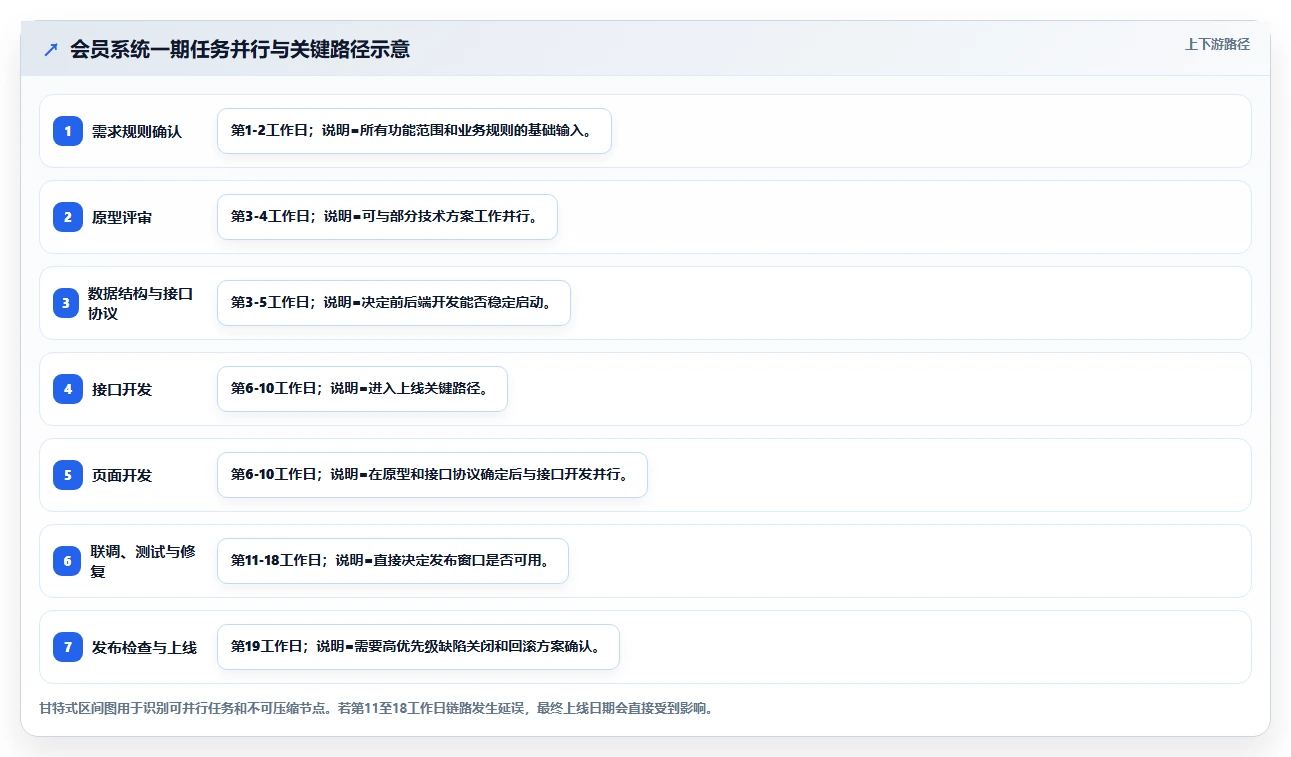
Task: Open the 第1-2工作日 schedule box
Action: coord(414,131)
